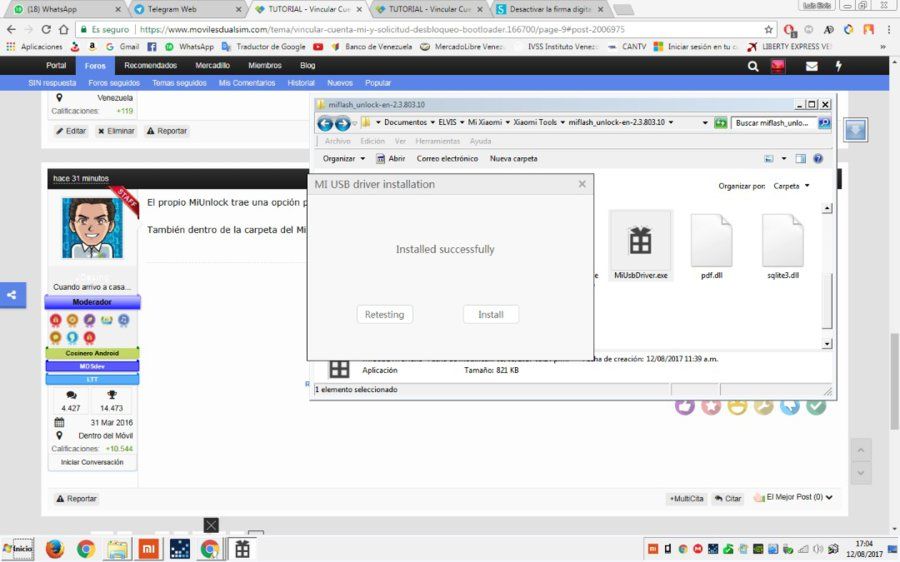Screen dimensions: 900x562
Task: Close the MI USB driver installation dialog
Action: [x=582, y=184]
